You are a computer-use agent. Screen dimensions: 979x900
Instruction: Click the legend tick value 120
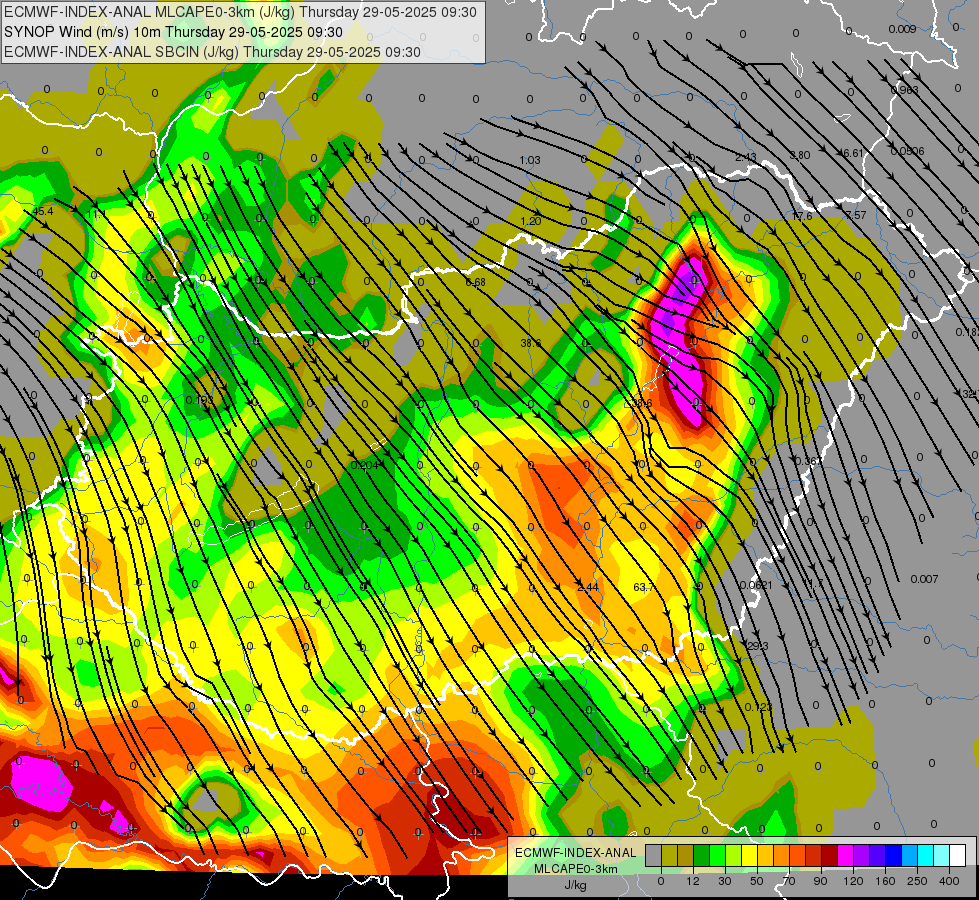point(853,881)
